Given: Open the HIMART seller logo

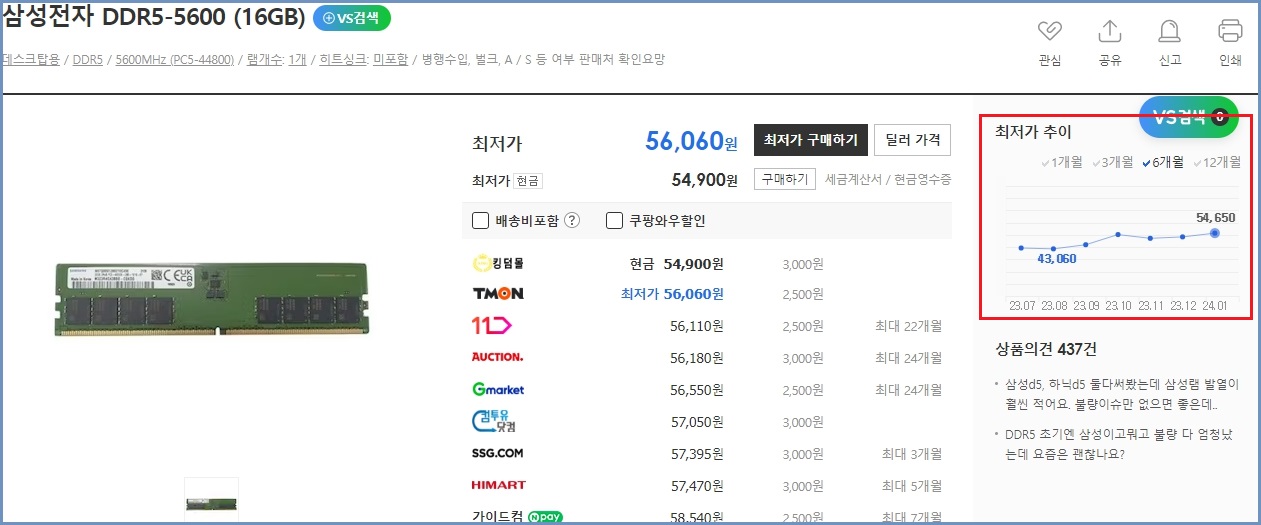Looking at the screenshot, I should [x=498, y=485].
